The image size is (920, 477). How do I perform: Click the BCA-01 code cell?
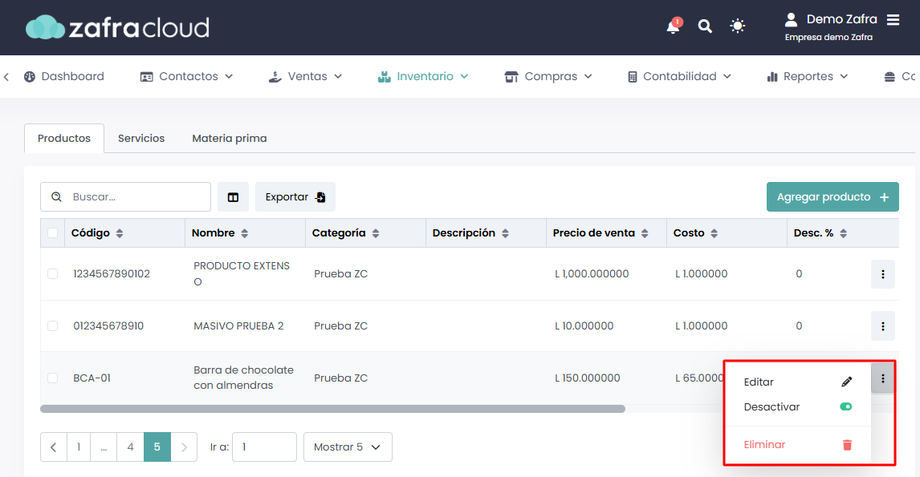click(x=92, y=378)
